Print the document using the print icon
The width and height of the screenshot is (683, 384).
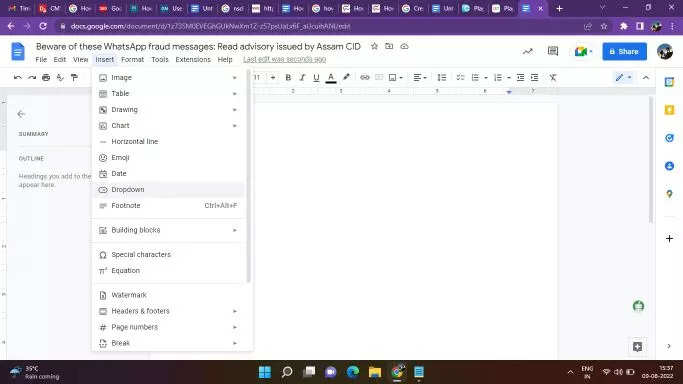[x=46, y=77]
